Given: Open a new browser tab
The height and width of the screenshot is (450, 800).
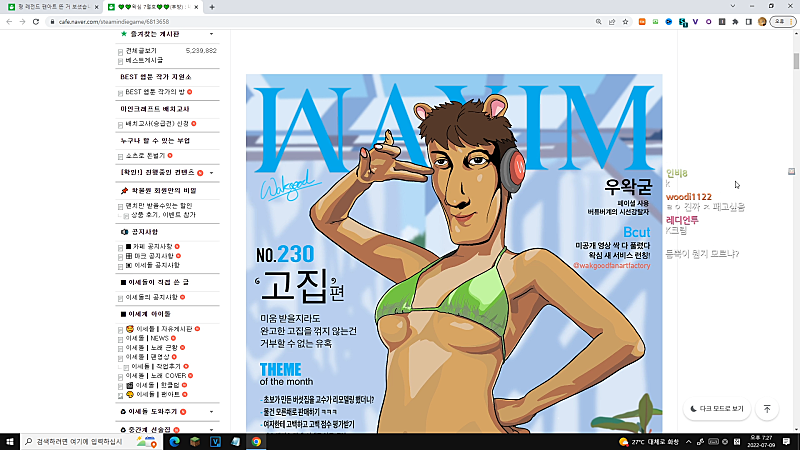Looking at the screenshot, I should click(x=212, y=7).
